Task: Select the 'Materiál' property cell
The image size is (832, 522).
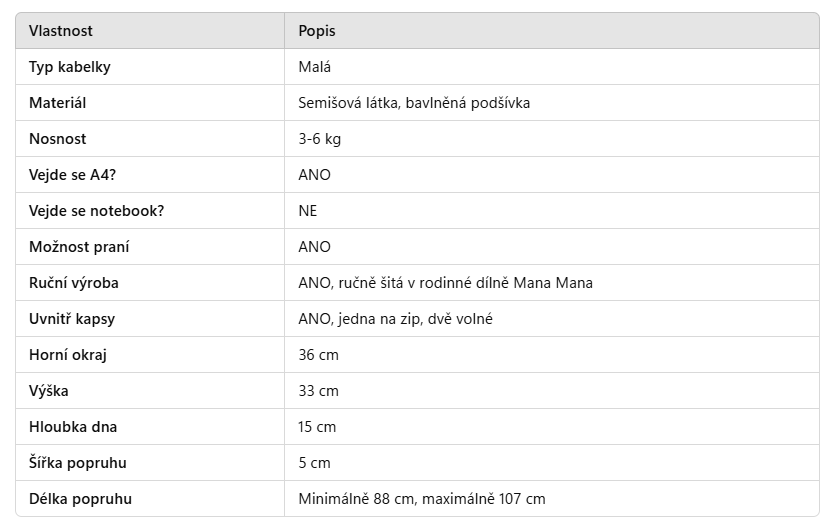Action: (x=58, y=103)
